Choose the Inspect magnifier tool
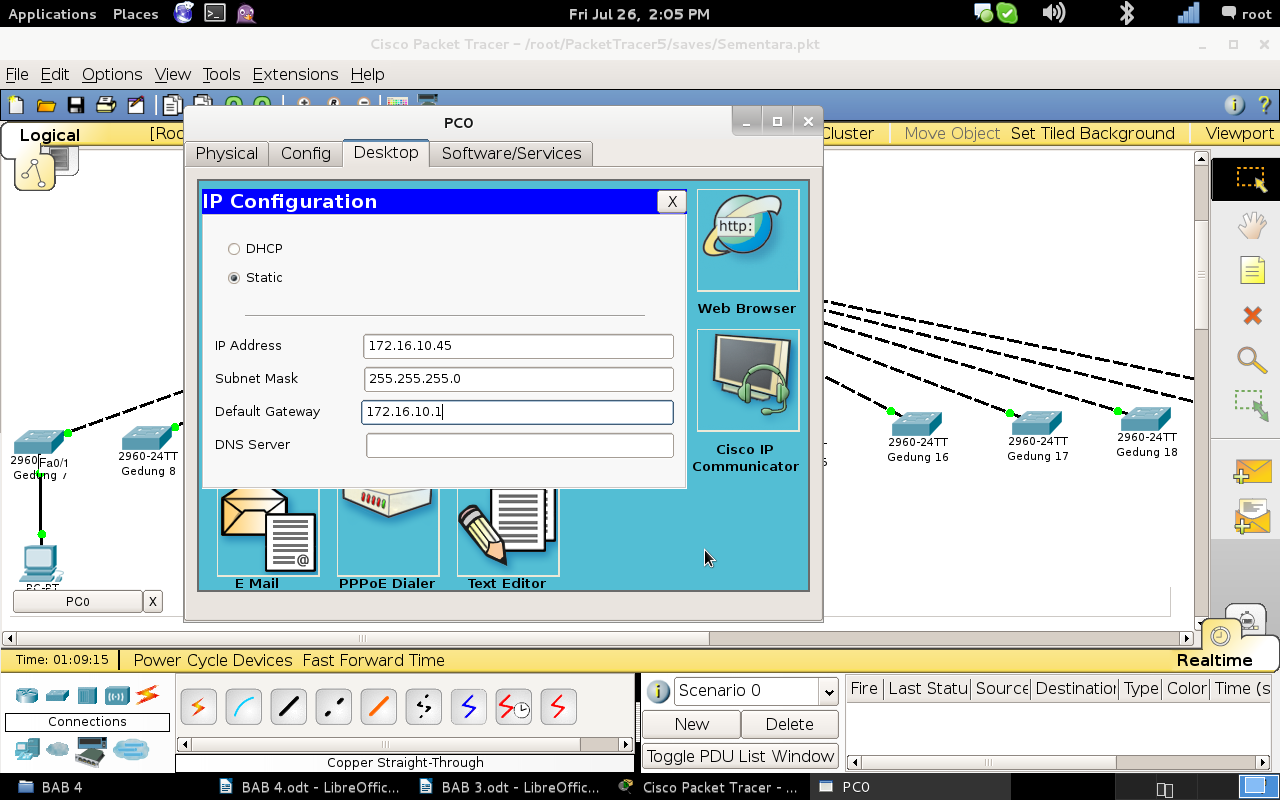Viewport: 1280px width, 800px height. coord(1252,360)
